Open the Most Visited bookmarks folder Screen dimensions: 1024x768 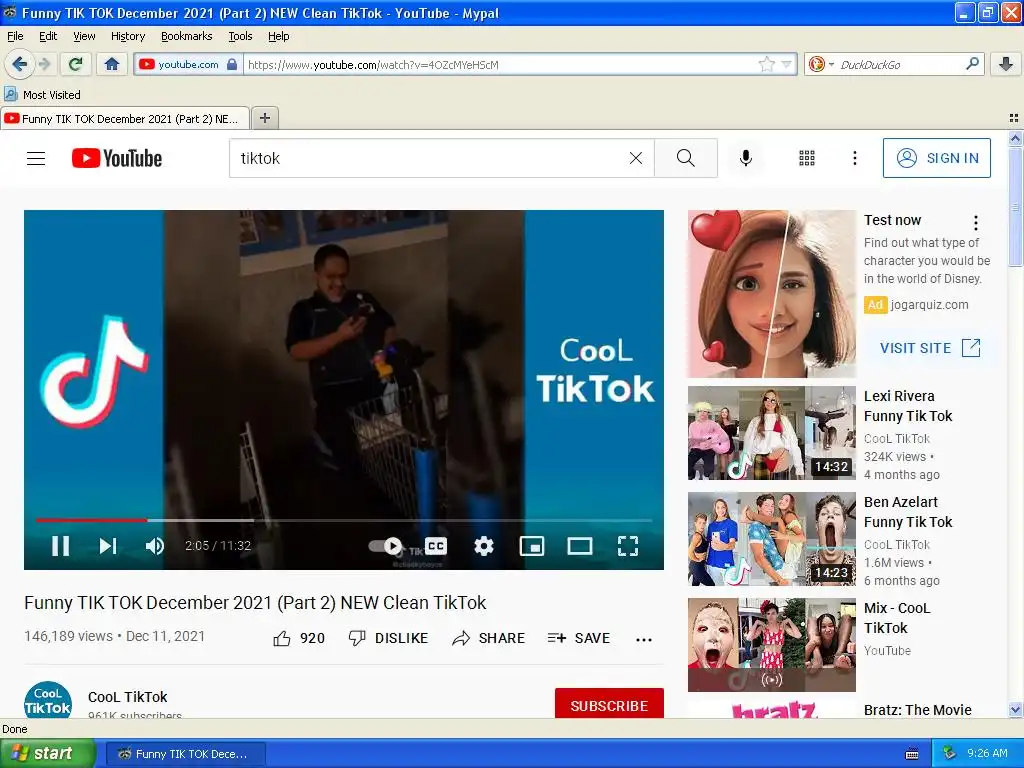42,95
